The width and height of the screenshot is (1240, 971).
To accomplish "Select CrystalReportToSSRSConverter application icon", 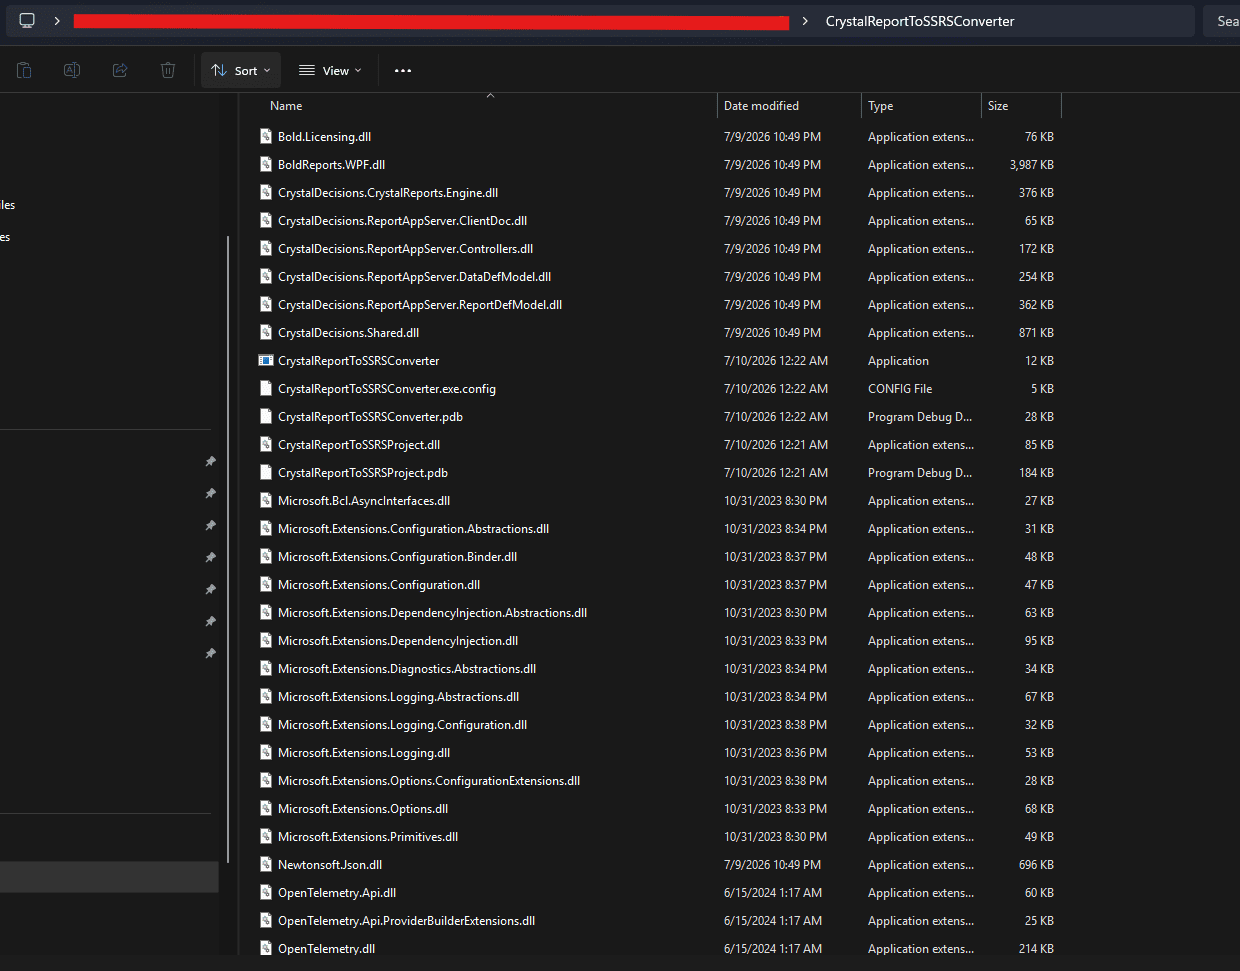I will coord(266,361).
